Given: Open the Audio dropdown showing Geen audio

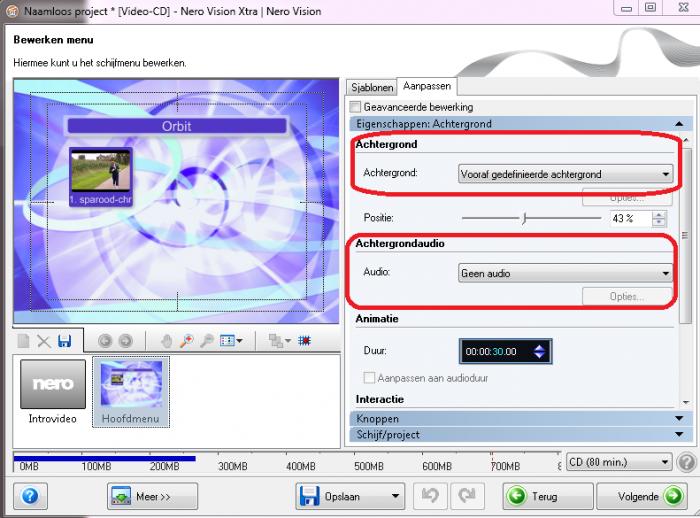Looking at the screenshot, I should [565, 273].
